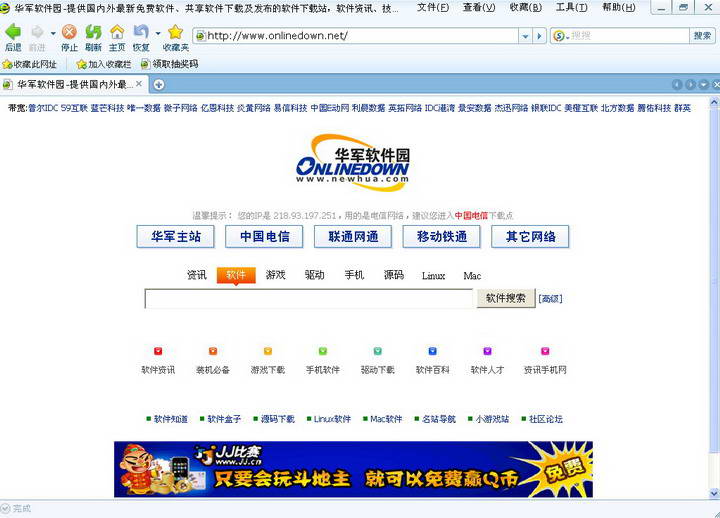Image resolution: width=720 pixels, height=518 pixels.
Task: Open 帮助(H) menu
Action: click(x=619, y=7)
